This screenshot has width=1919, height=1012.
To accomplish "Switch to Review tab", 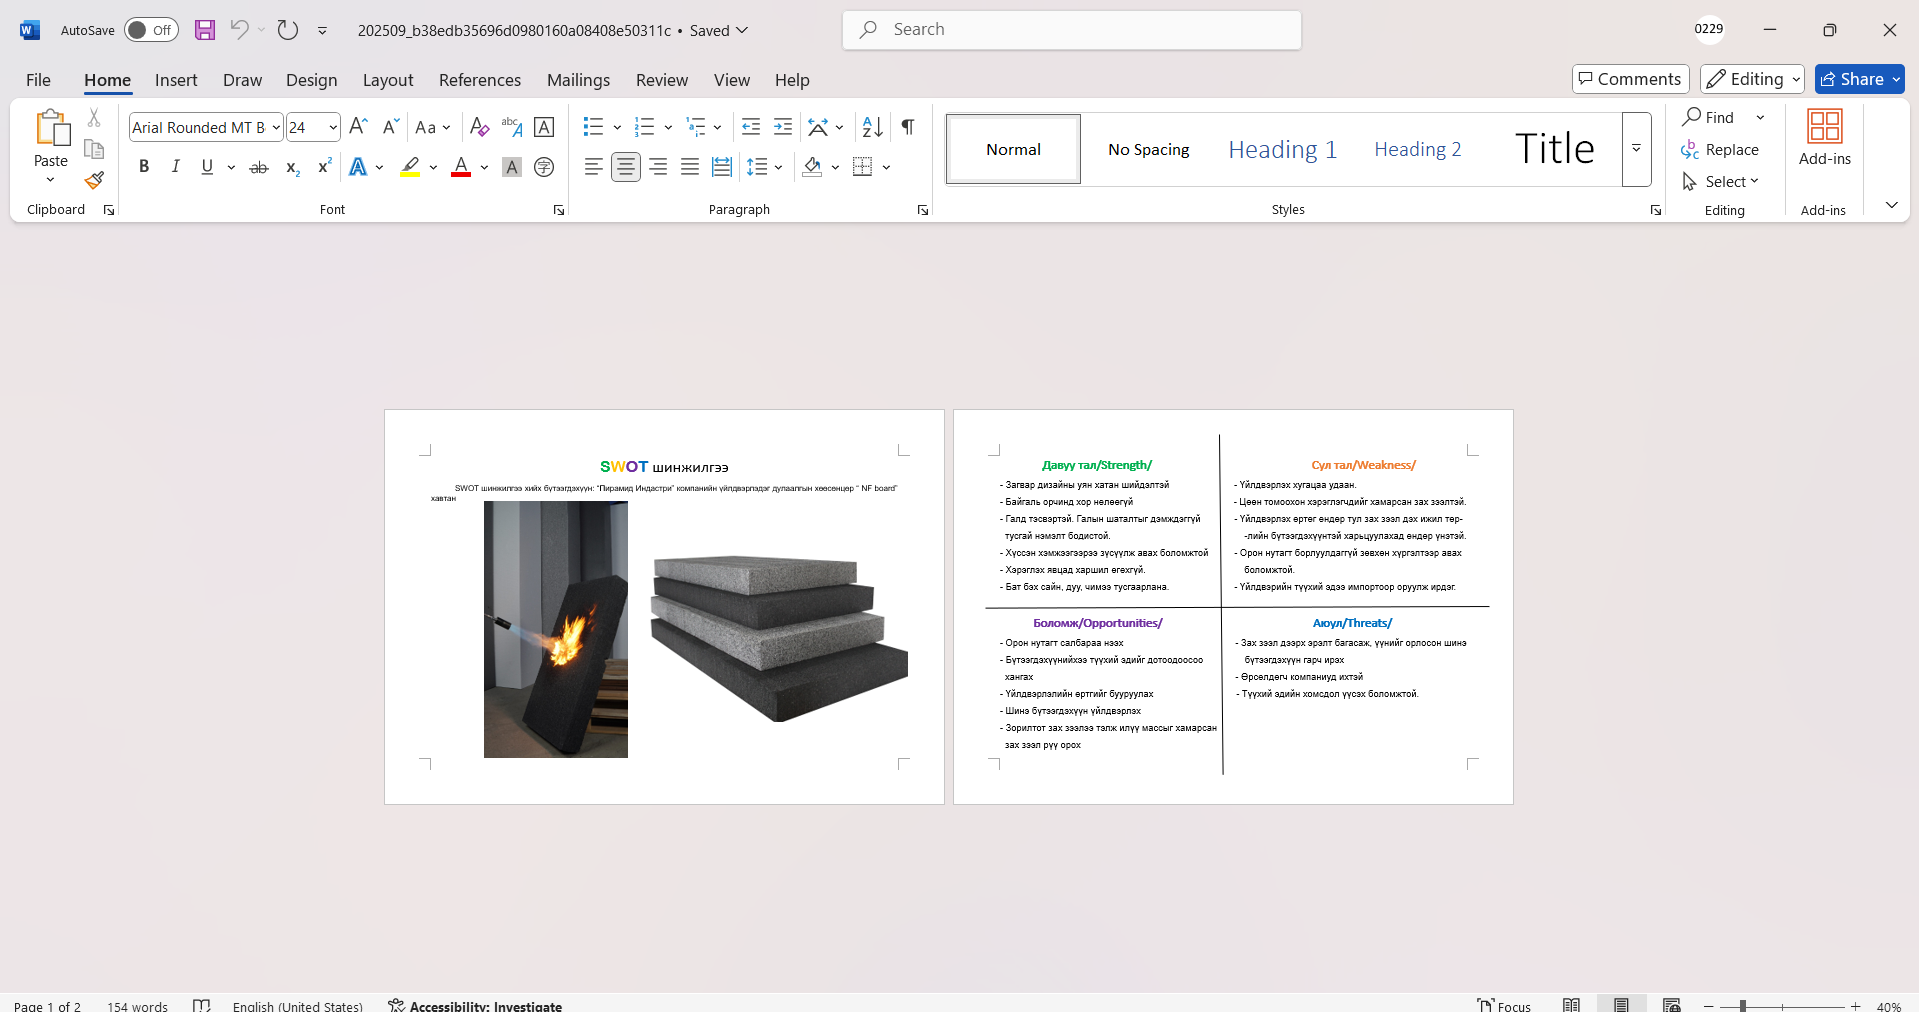I will tap(662, 80).
